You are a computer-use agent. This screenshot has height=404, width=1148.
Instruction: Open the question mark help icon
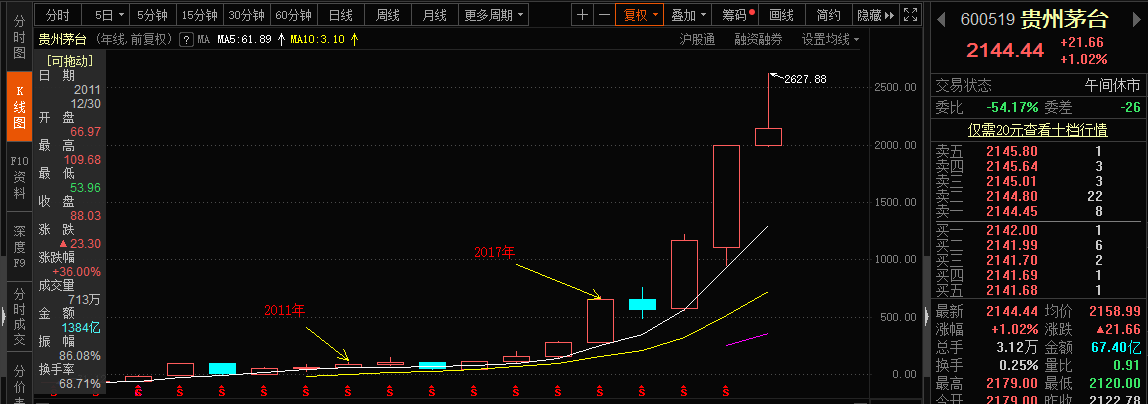click(187, 40)
